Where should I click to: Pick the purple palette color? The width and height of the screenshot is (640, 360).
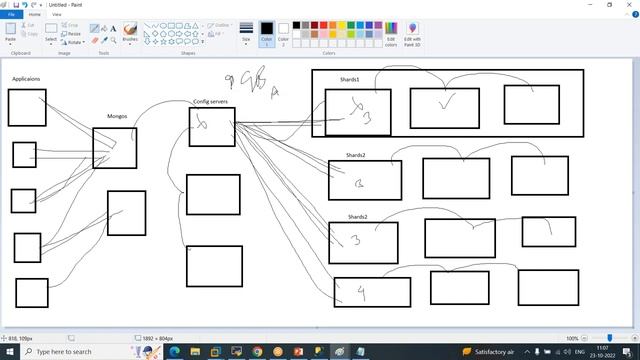click(x=378, y=25)
